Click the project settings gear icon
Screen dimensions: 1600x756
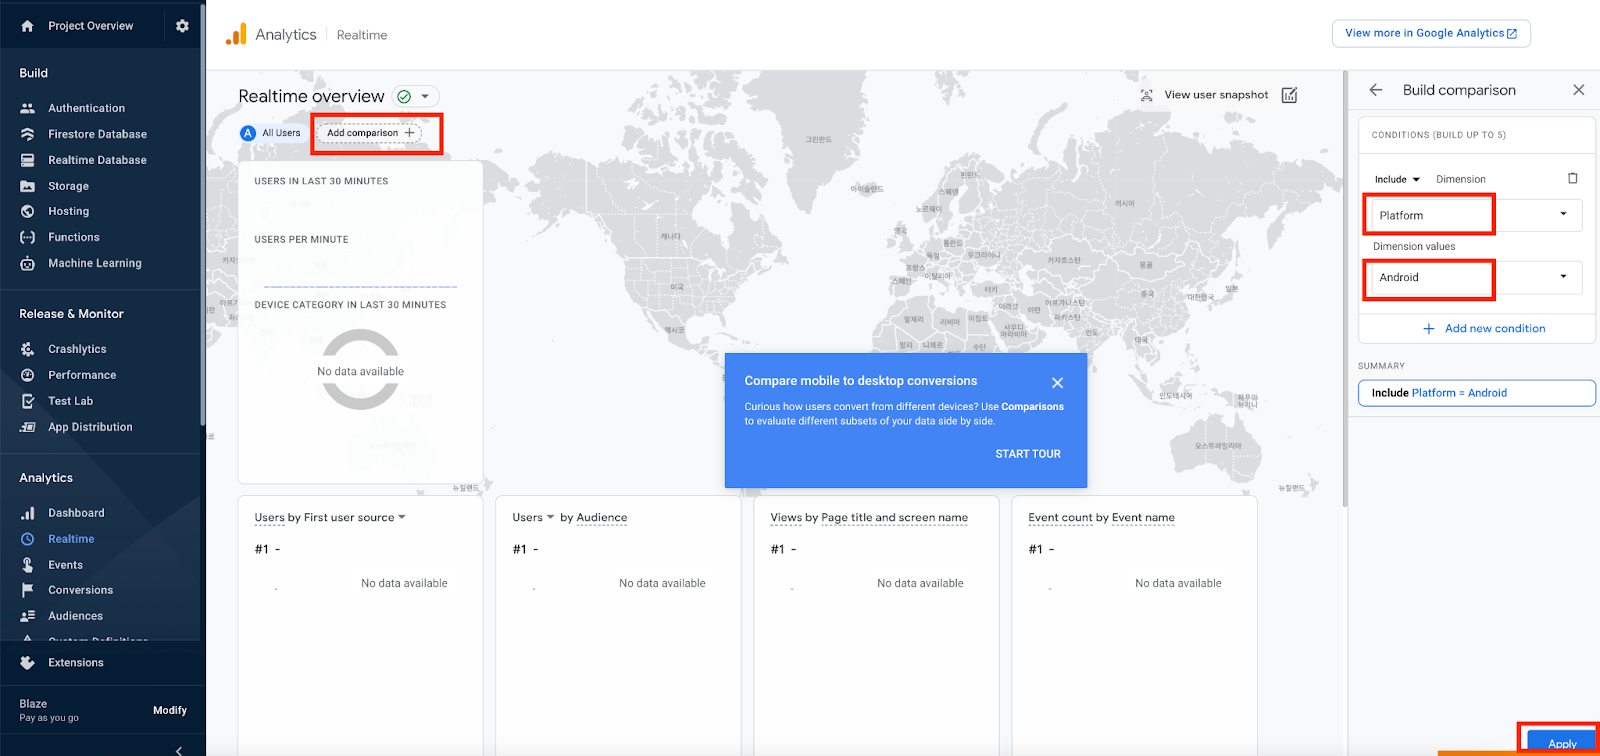point(182,26)
